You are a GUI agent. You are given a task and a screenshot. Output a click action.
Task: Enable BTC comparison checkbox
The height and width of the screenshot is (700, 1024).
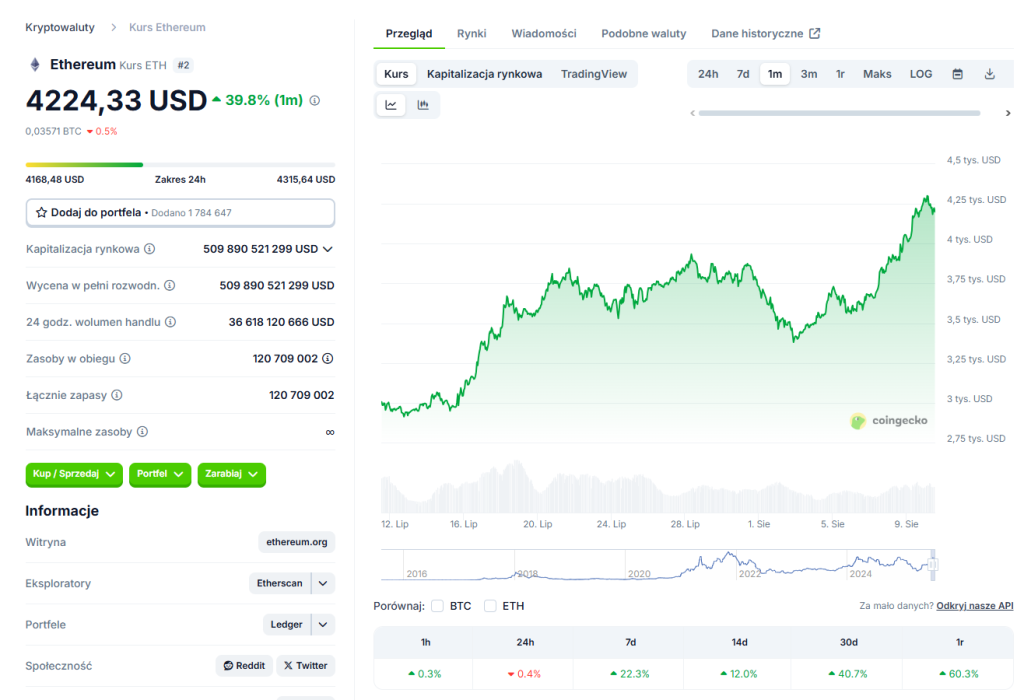click(x=438, y=606)
